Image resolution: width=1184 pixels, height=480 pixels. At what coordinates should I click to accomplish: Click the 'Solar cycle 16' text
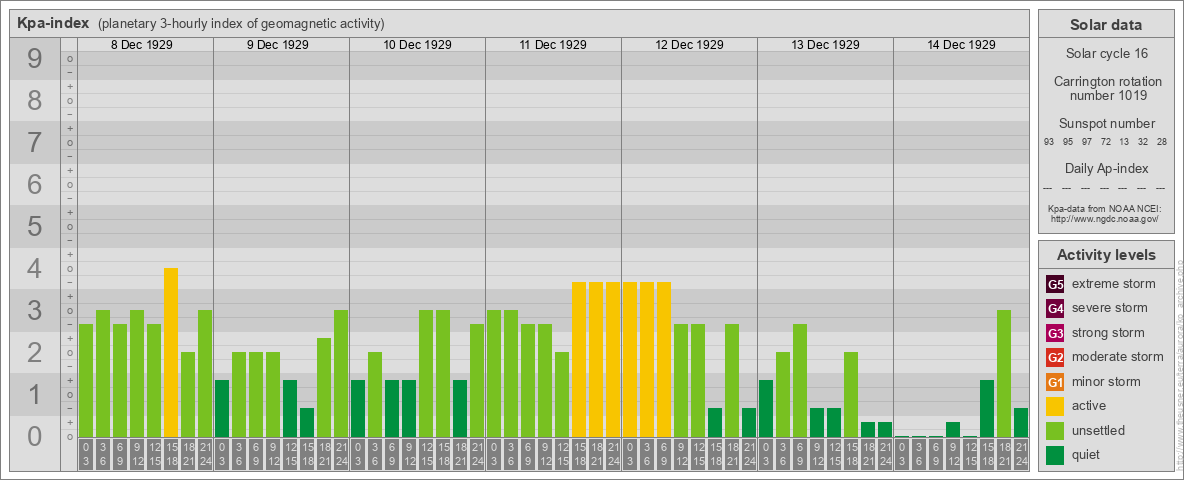(x=1106, y=54)
